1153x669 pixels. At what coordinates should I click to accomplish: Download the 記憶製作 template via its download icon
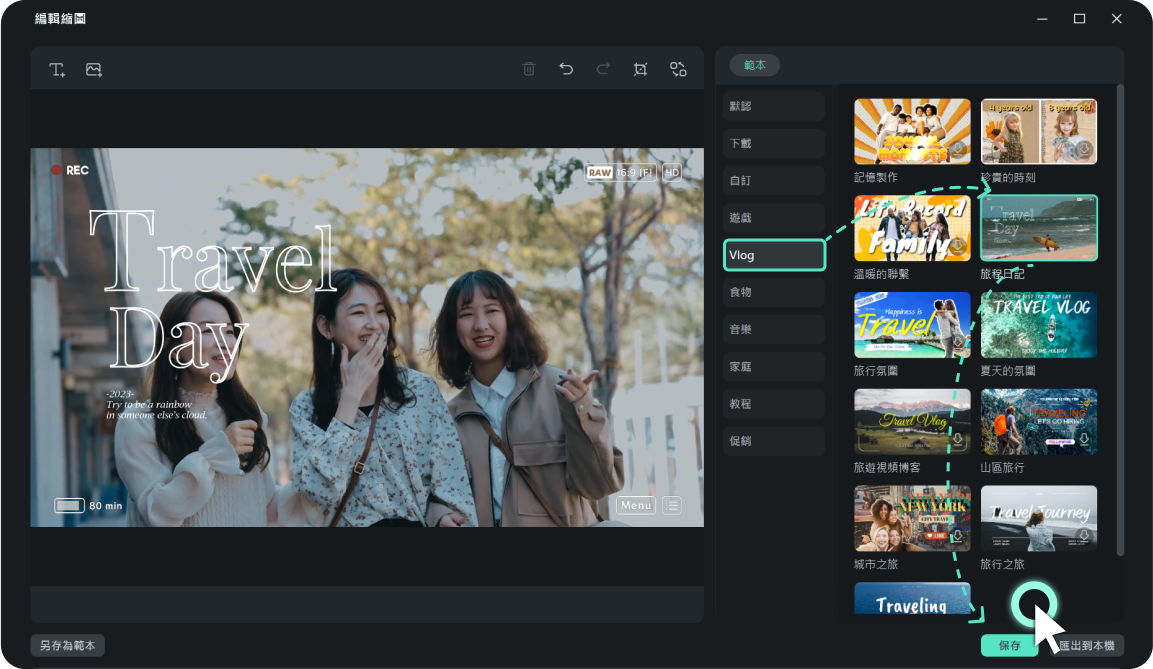[957, 149]
